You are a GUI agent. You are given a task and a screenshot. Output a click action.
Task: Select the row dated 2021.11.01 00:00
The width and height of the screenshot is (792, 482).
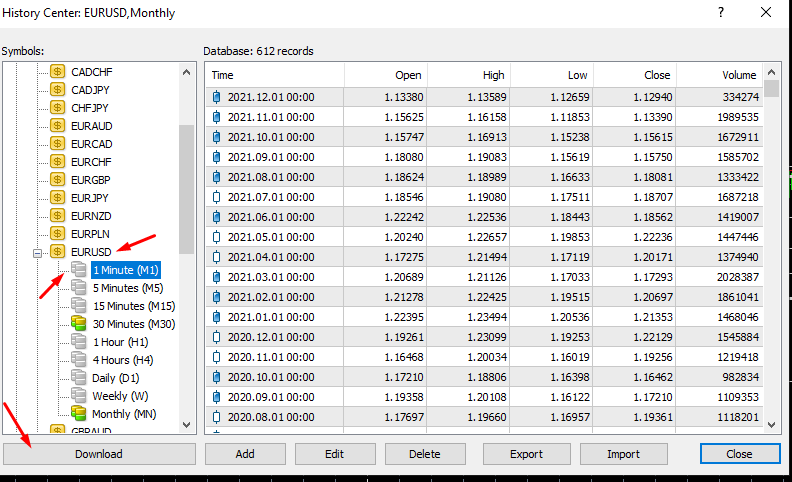(484, 117)
